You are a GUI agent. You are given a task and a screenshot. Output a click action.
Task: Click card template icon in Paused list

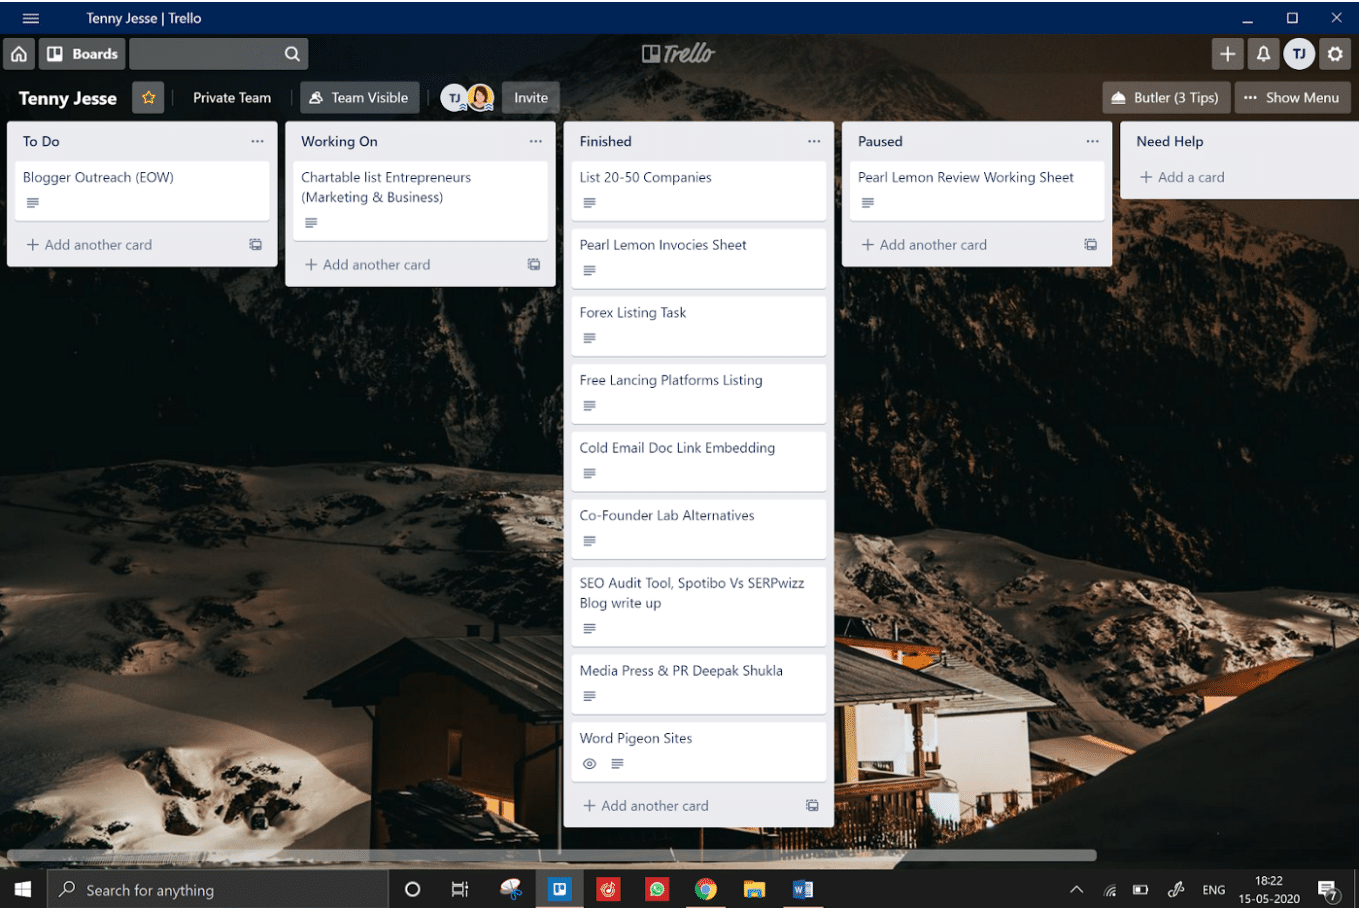click(1091, 245)
